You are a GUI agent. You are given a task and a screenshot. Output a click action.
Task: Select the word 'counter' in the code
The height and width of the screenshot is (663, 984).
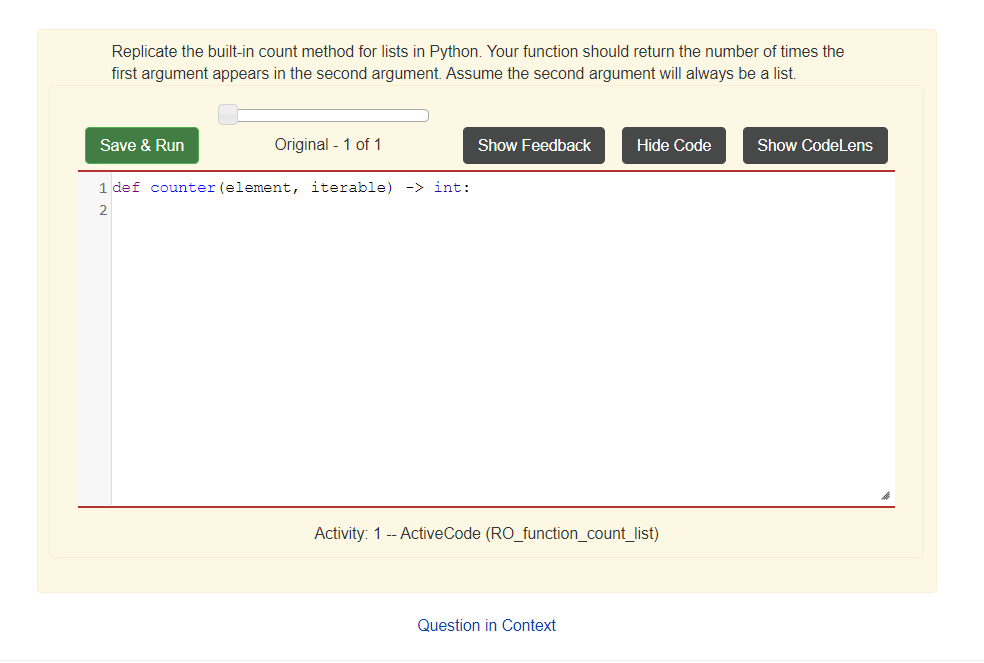tap(182, 187)
